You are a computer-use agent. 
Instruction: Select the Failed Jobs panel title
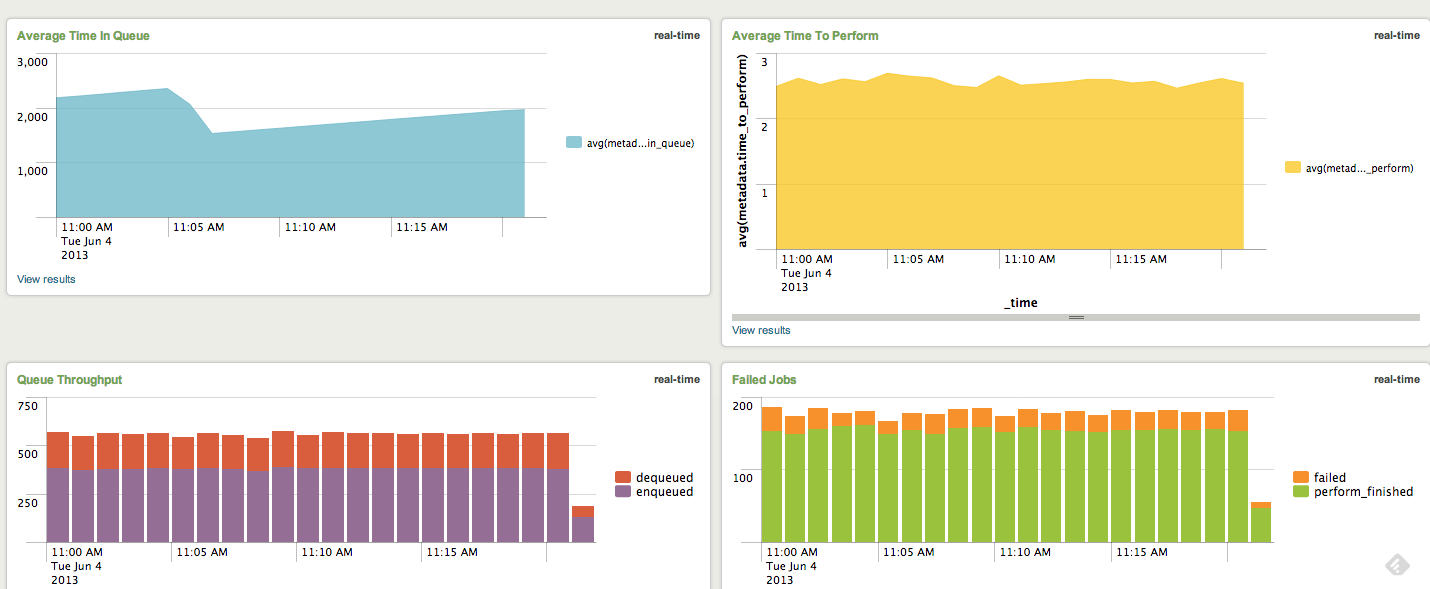(764, 380)
